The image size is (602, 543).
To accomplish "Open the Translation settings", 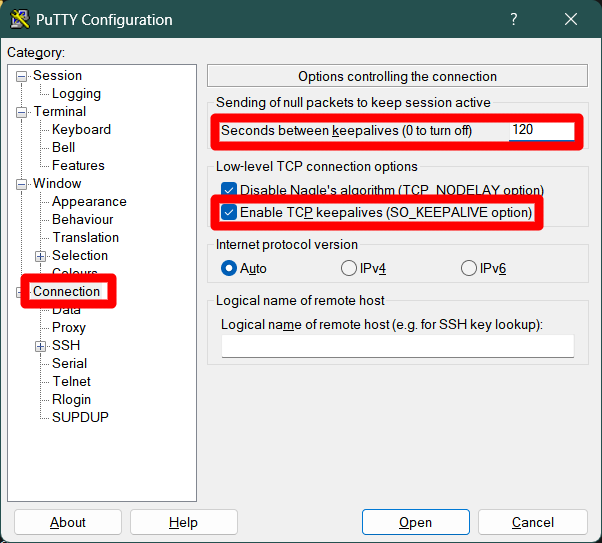I will (85, 237).
